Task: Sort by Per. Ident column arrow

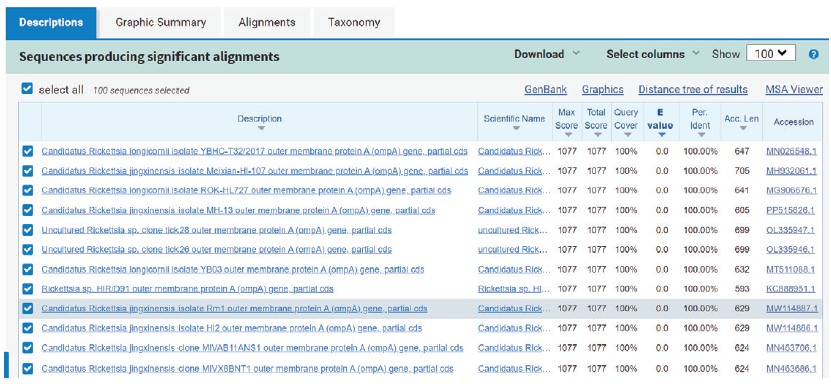Action: click(701, 136)
